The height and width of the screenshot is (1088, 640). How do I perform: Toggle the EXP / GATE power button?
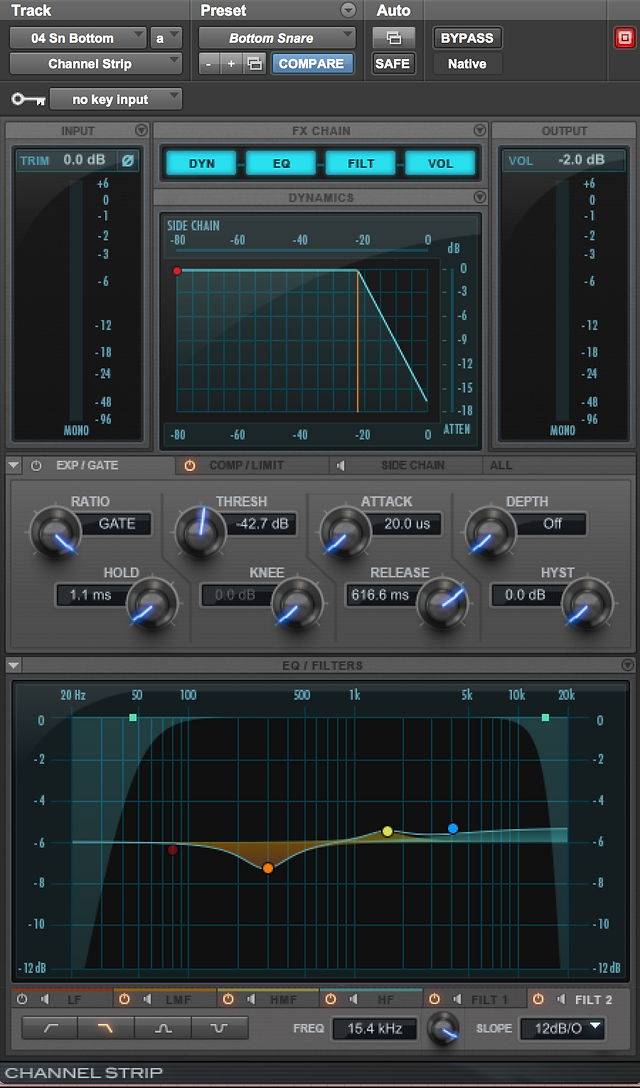(37, 466)
